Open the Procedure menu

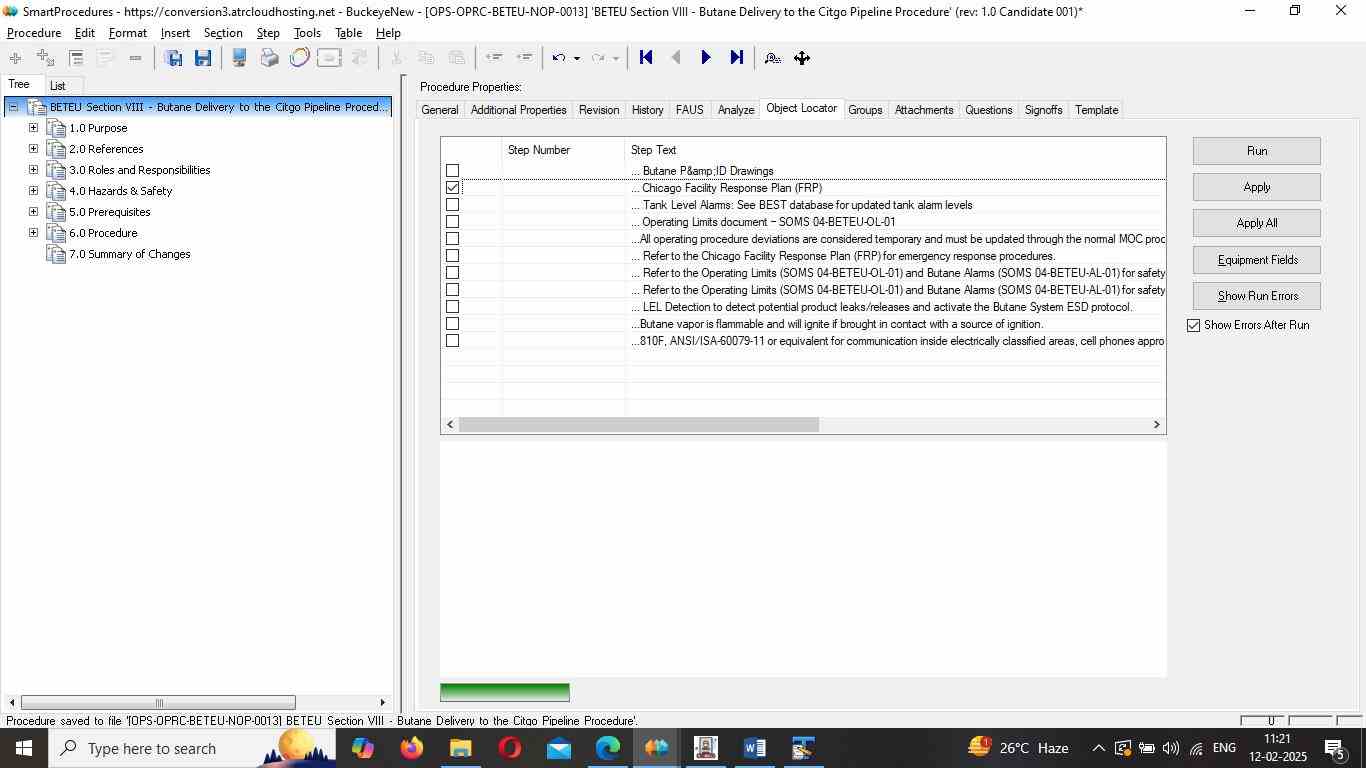34,33
